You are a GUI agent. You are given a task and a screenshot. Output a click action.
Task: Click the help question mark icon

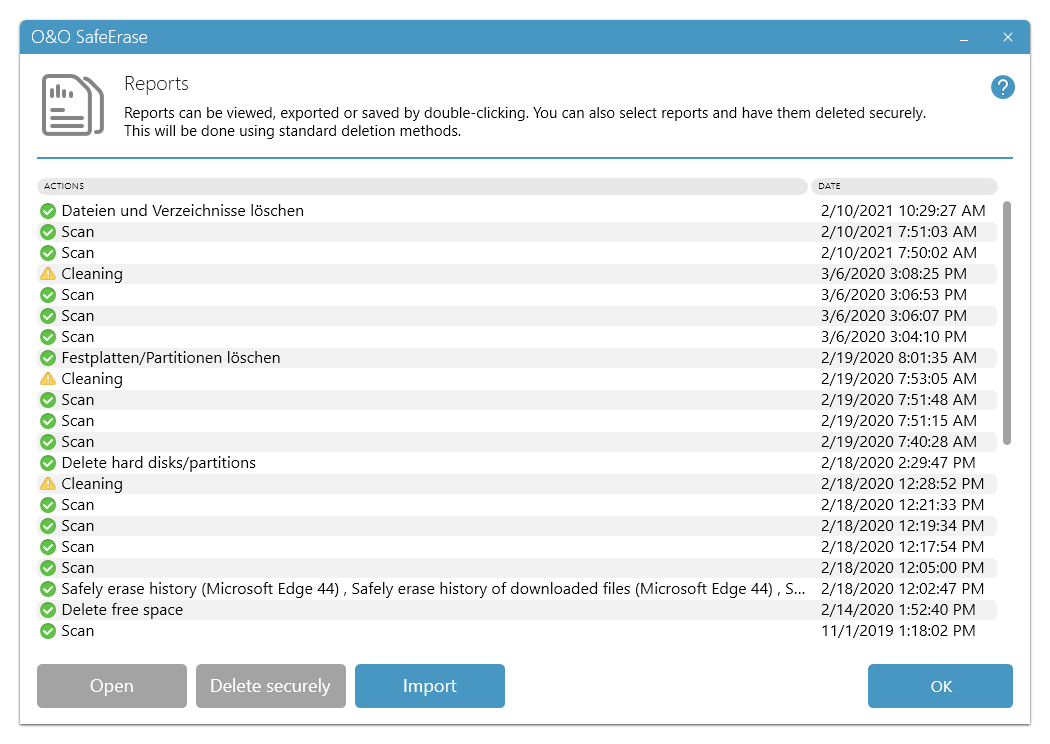(1003, 87)
